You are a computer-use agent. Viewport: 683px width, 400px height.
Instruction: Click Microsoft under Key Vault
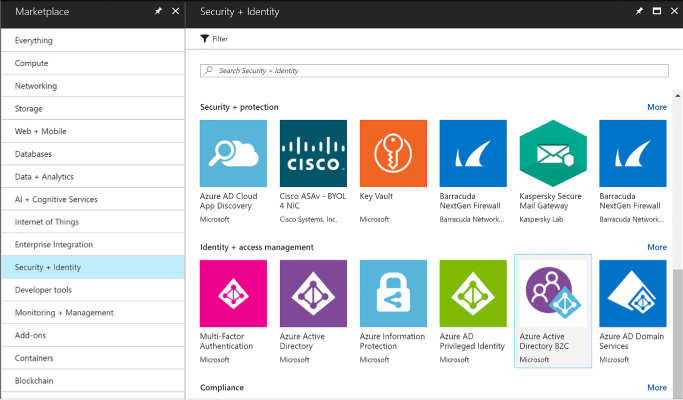374,219
